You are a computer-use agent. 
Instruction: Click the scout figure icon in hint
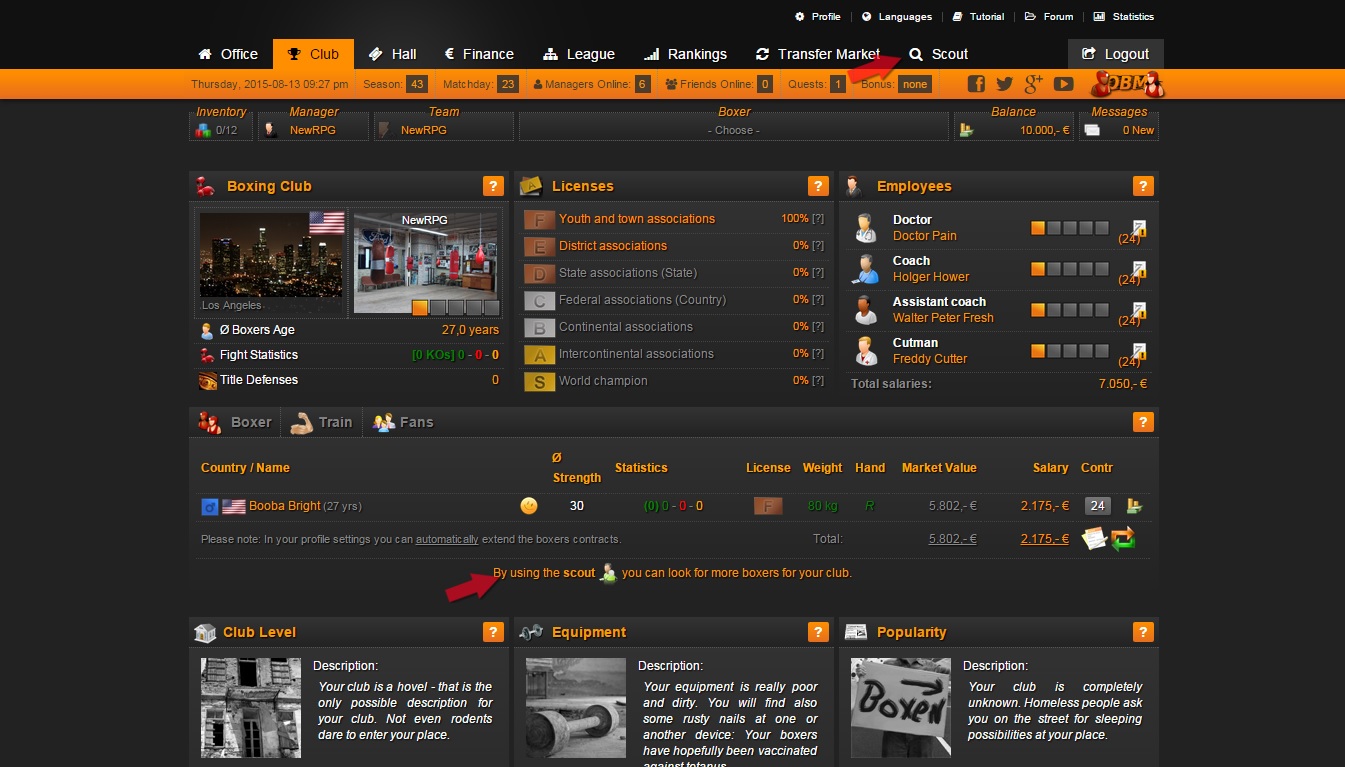click(x=607, y=573)
